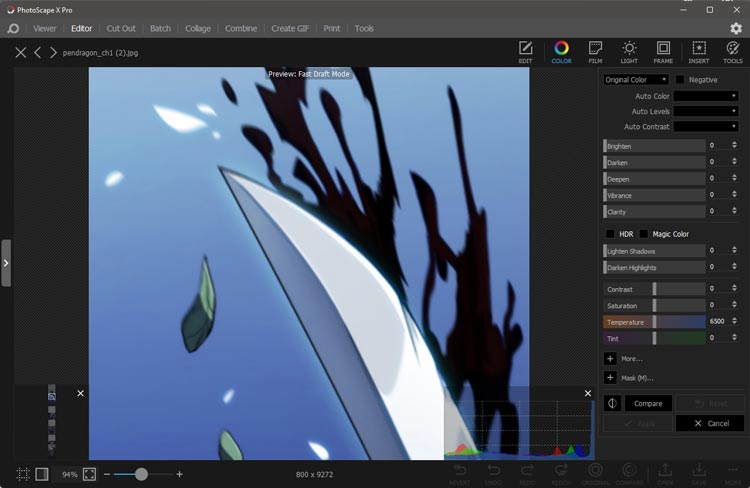Adjust the Darken value stepper
This screenshot has height=488, width=750.
pyautogui.click(x=734, y=162)
